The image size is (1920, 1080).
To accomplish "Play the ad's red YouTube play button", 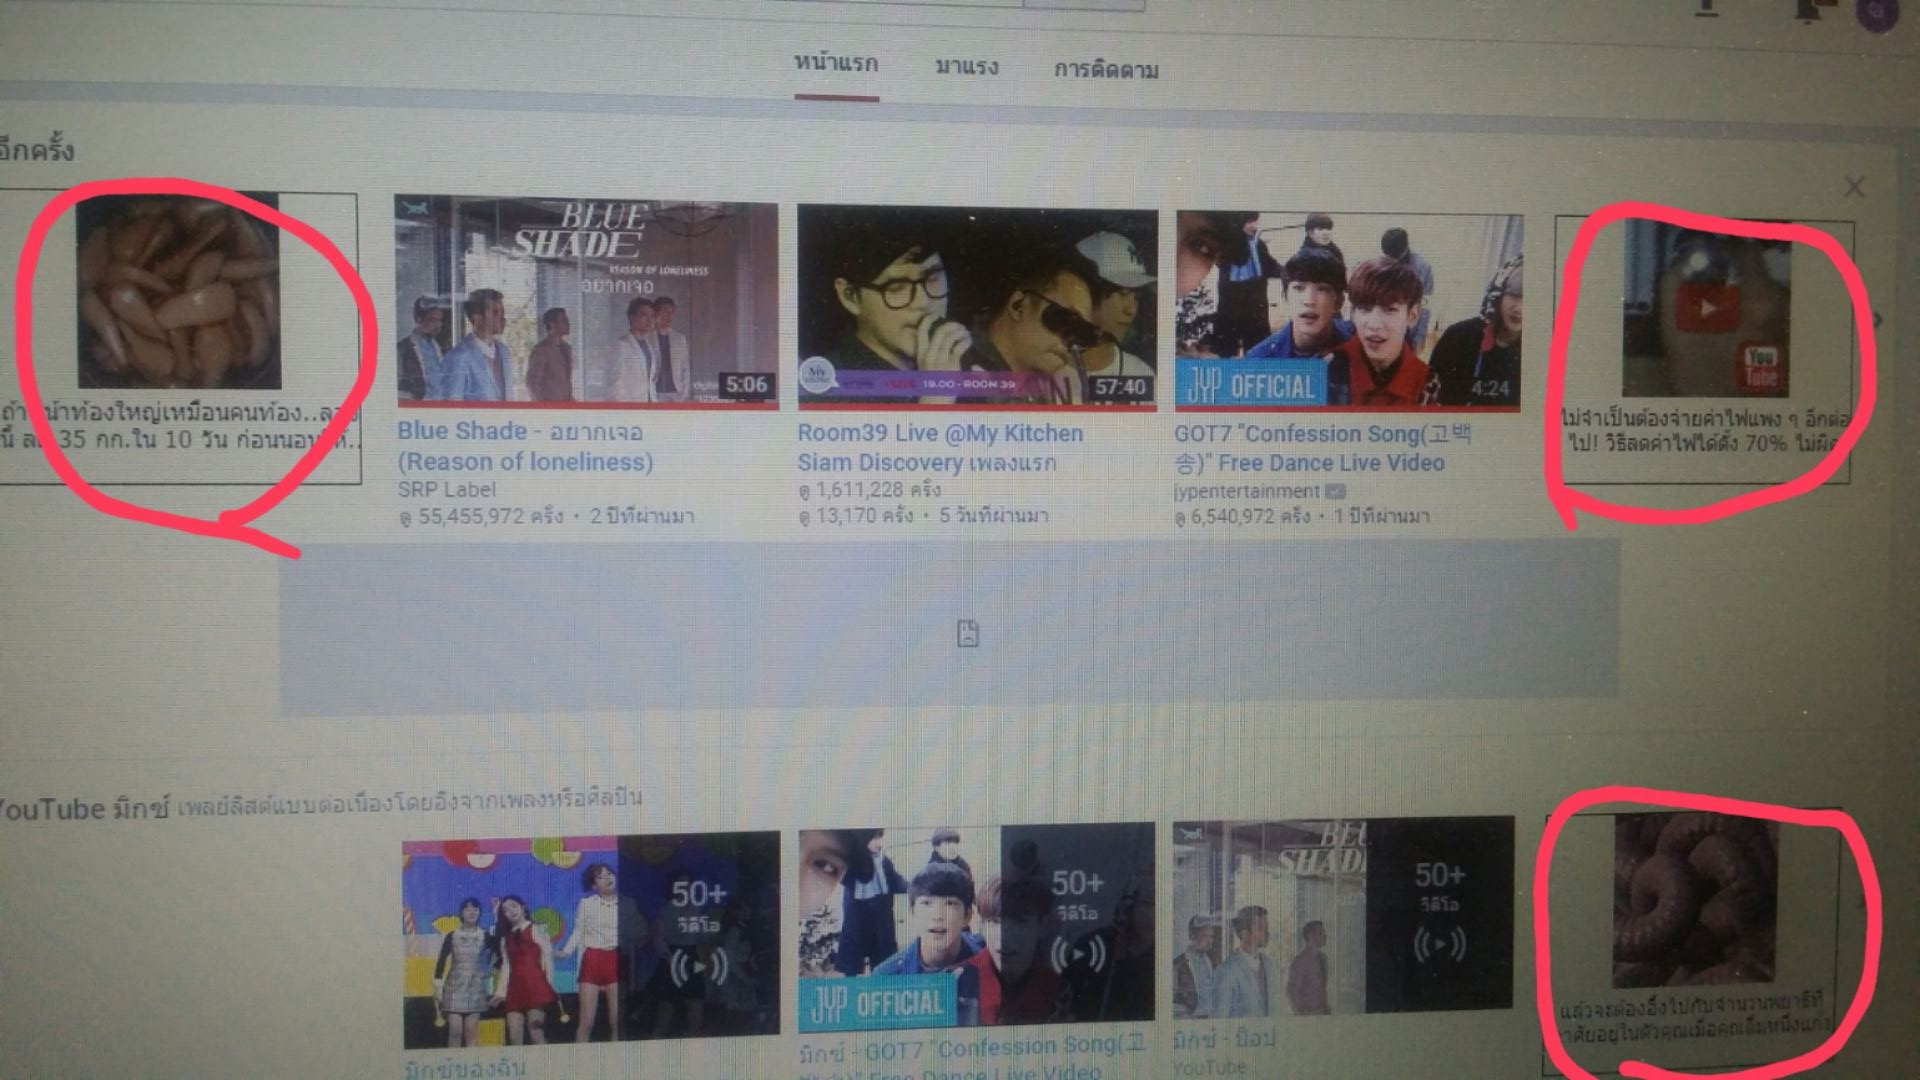I will pos(1706,307).
